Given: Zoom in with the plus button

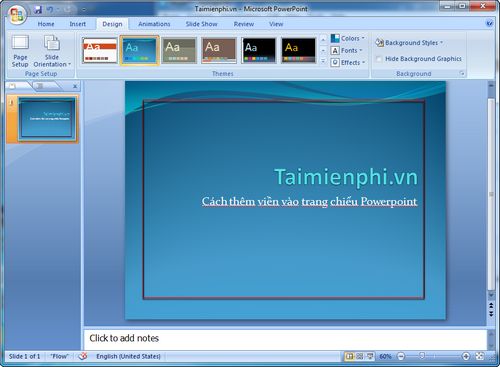Looking at the screenshot, I should (466, 356).
